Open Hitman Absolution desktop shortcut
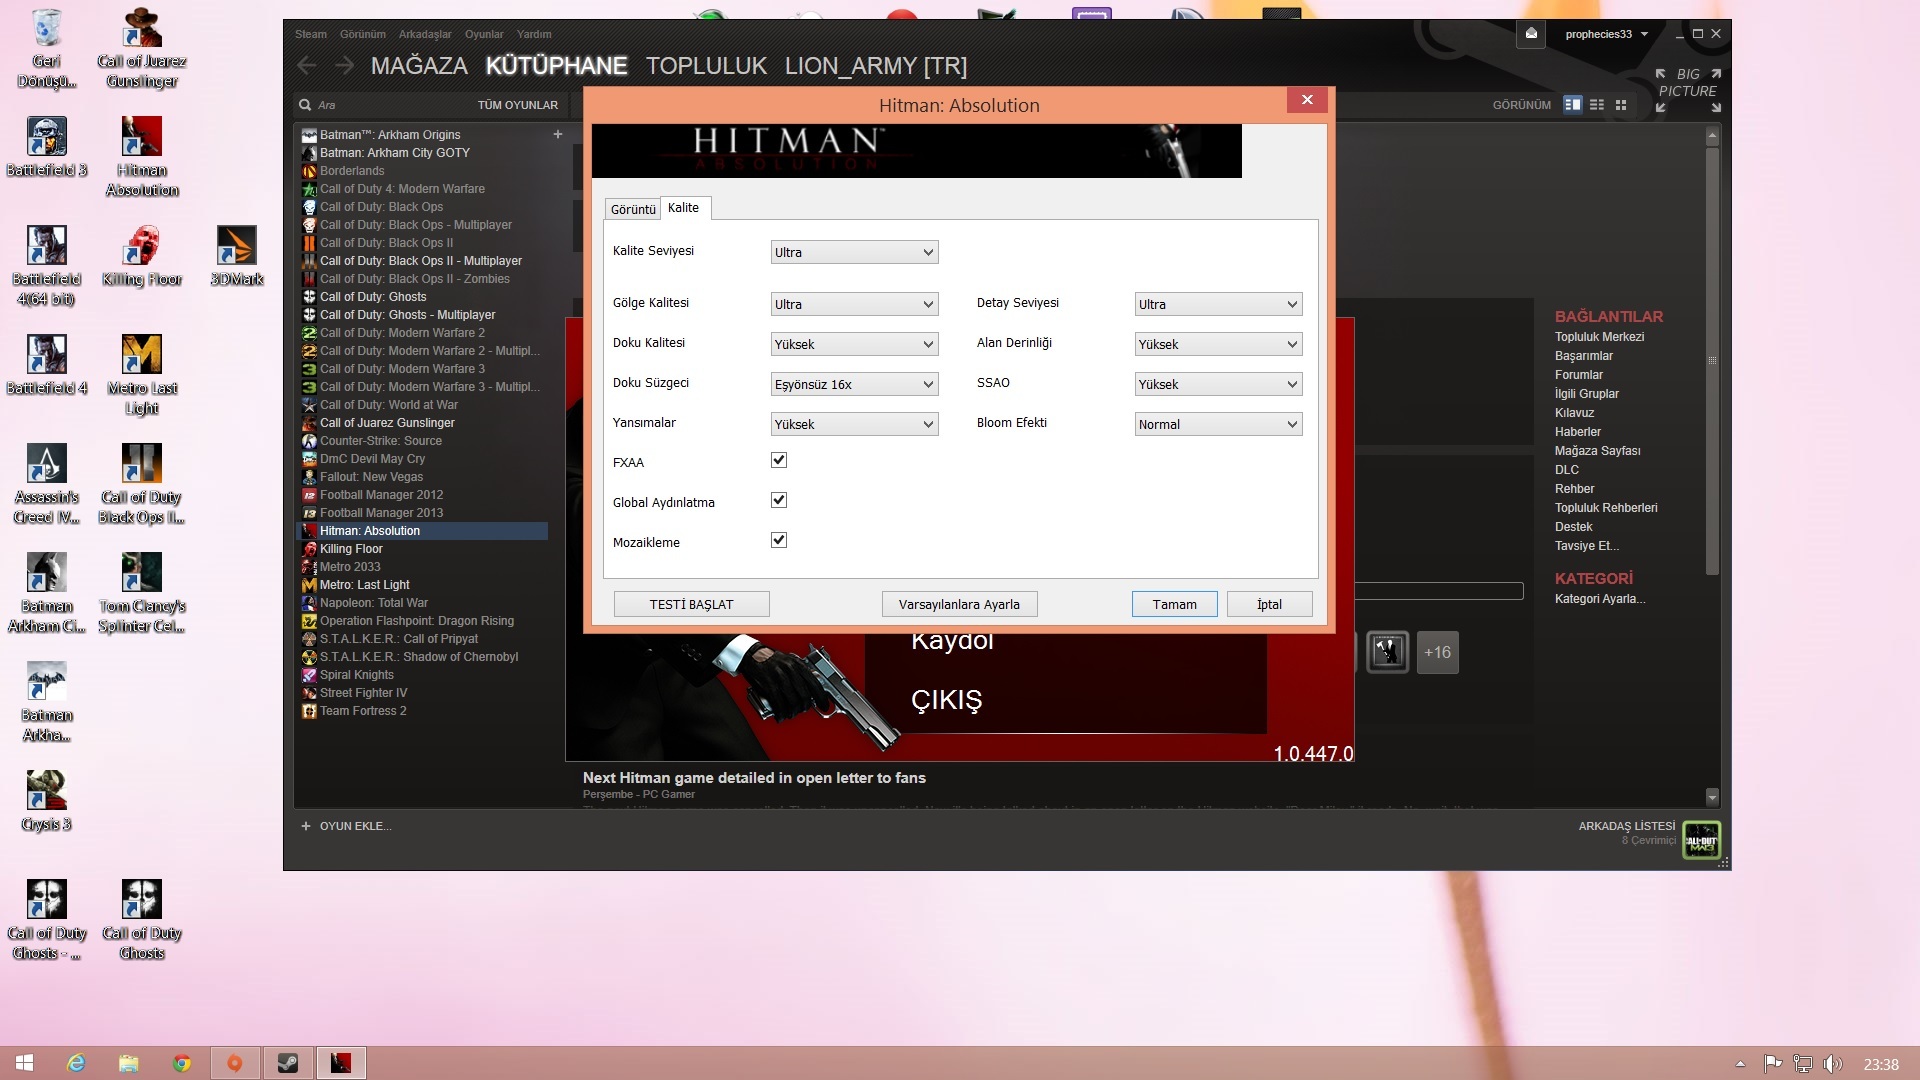1920x1080 pixels. point(142,157)
